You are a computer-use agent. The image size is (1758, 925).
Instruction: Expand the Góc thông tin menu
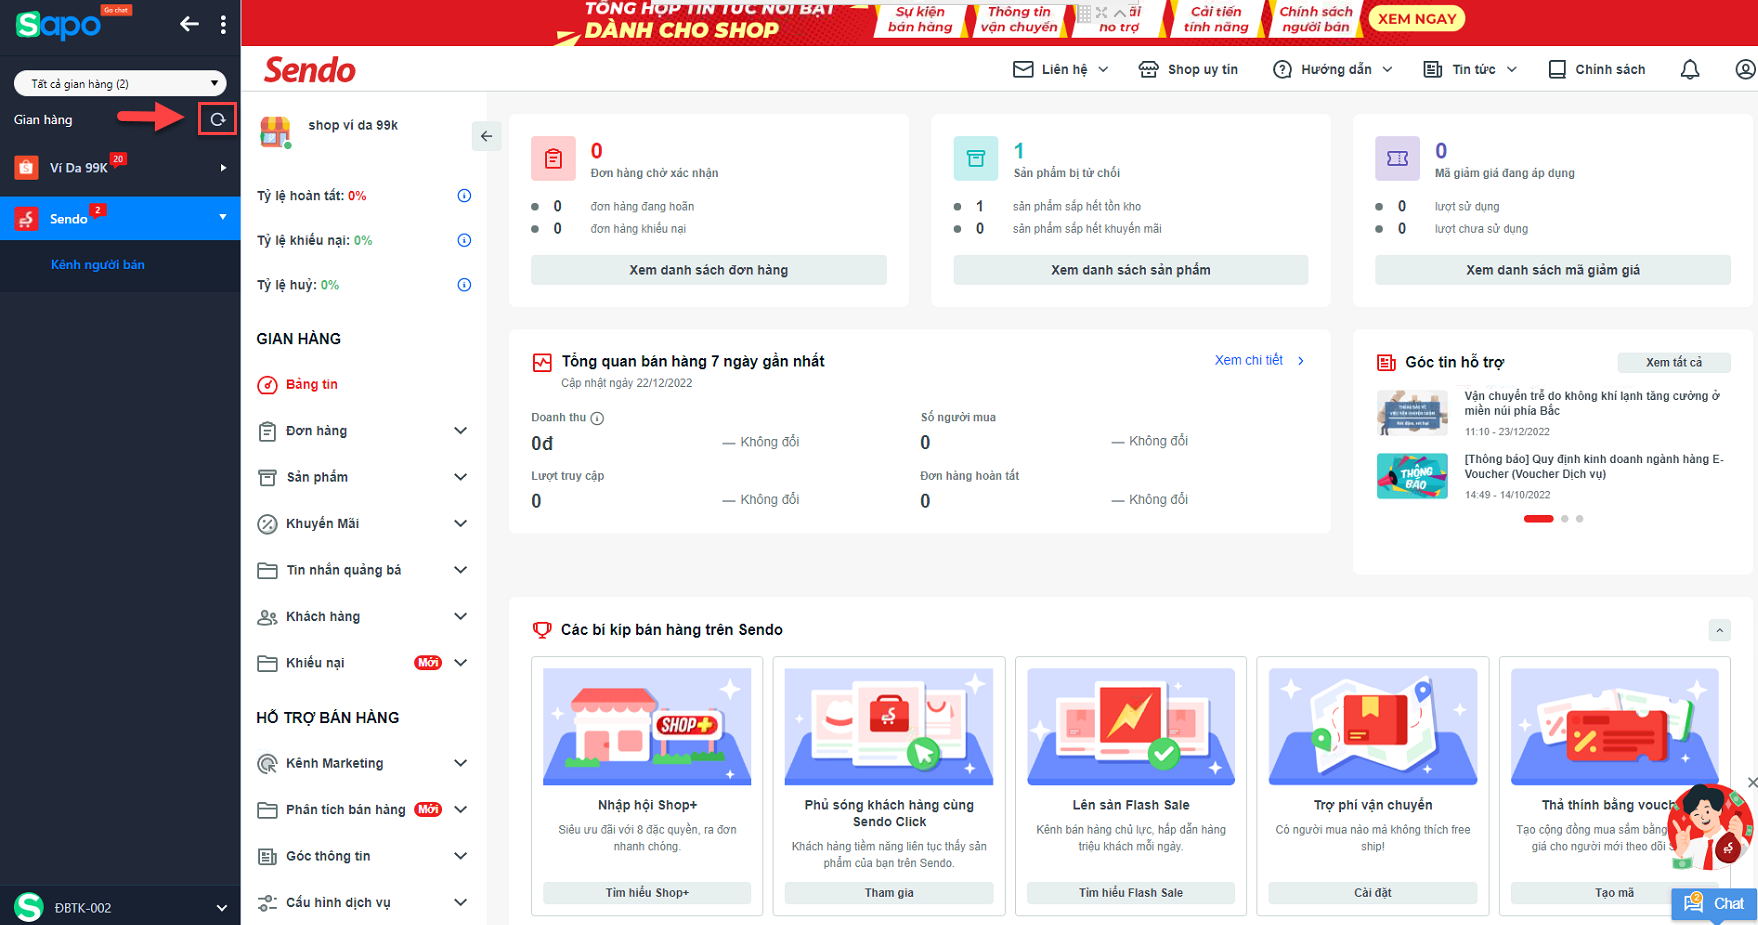point(460,856)
